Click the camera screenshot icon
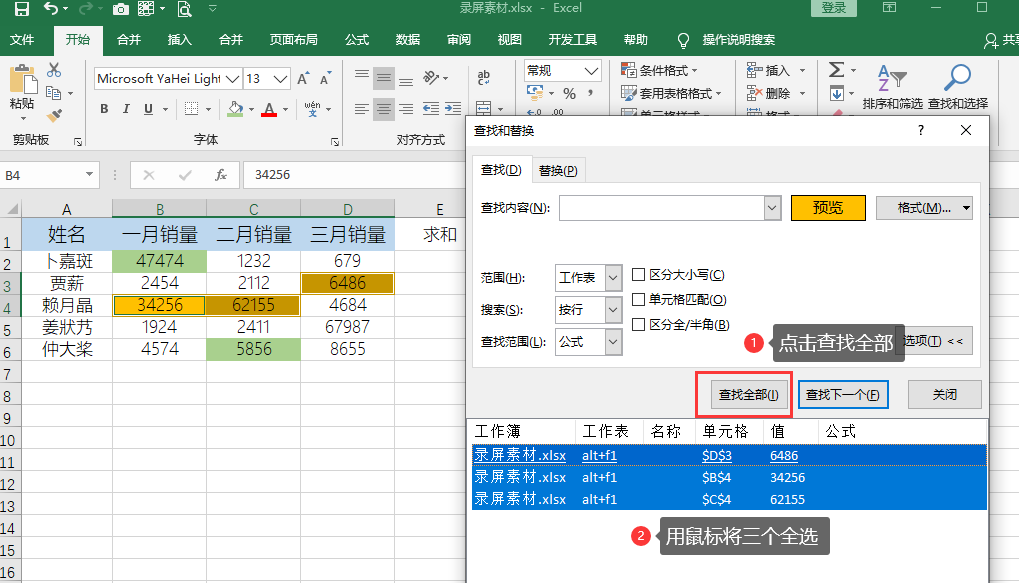Viewport: 1019px width, 583px height. point(120,9)
